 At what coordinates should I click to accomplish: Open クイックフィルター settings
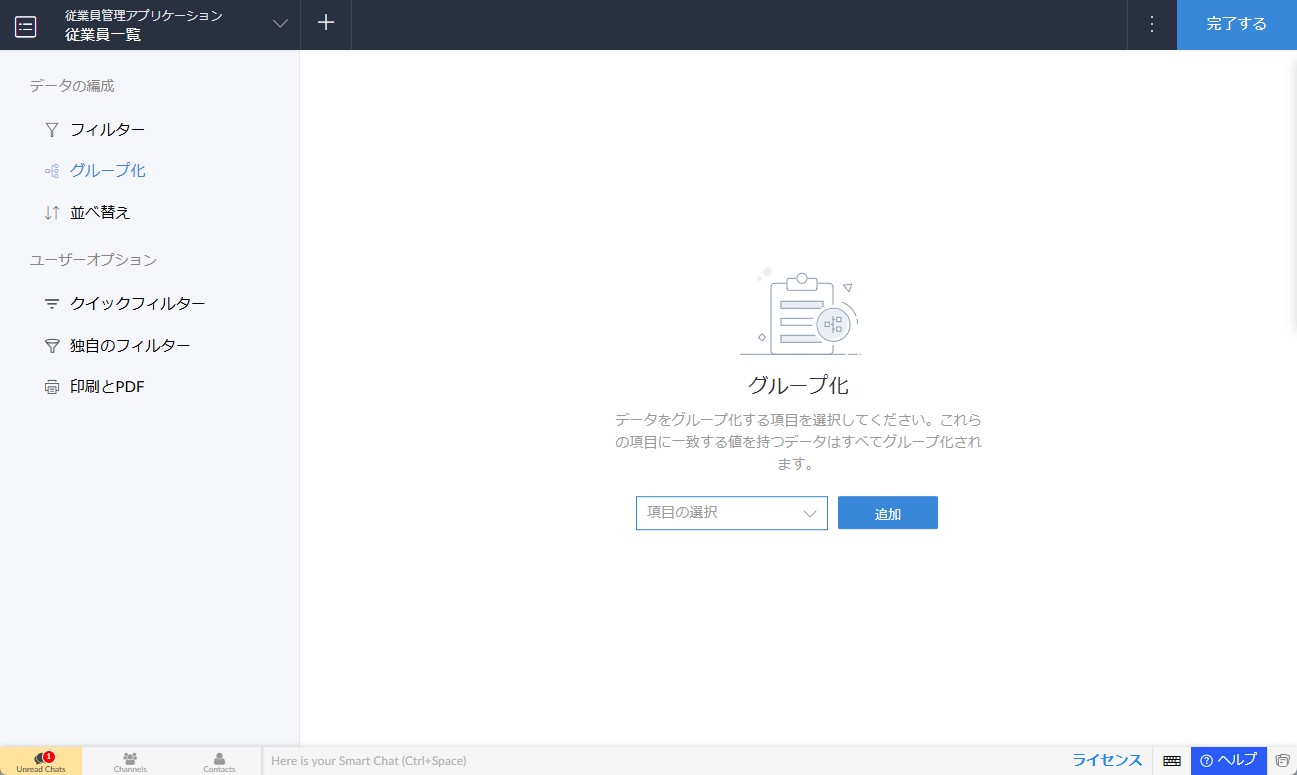[x=137, y=304]
